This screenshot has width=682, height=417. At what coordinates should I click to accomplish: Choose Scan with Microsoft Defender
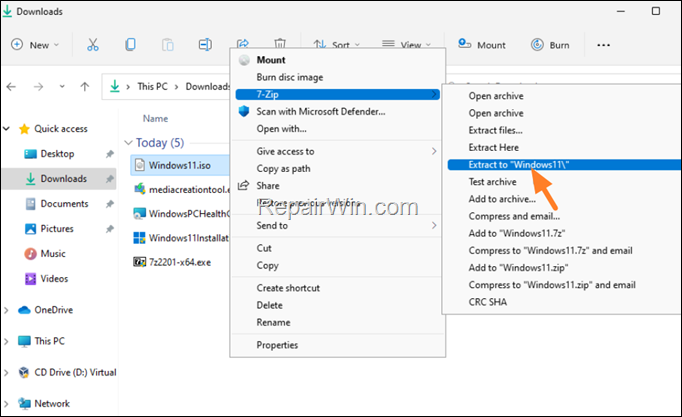338,111
